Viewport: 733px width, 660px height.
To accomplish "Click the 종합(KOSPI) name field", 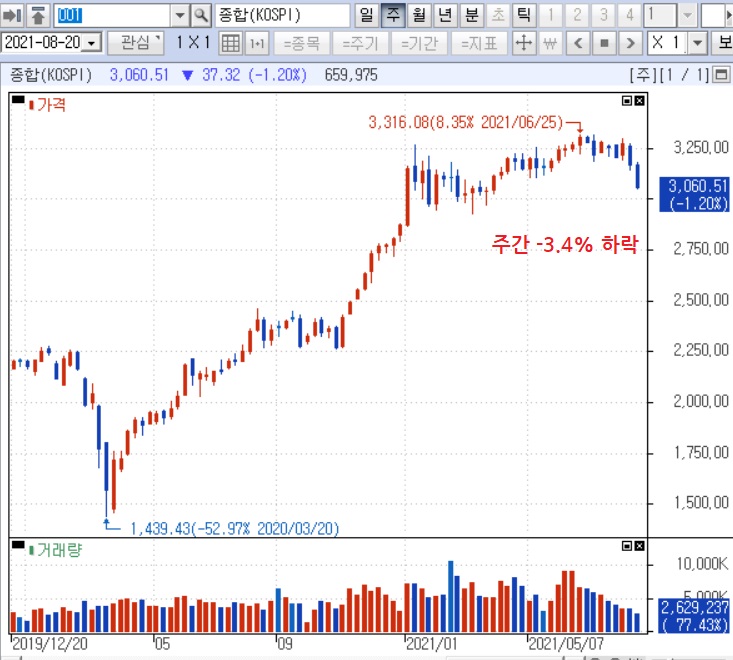I will [282, 15].
